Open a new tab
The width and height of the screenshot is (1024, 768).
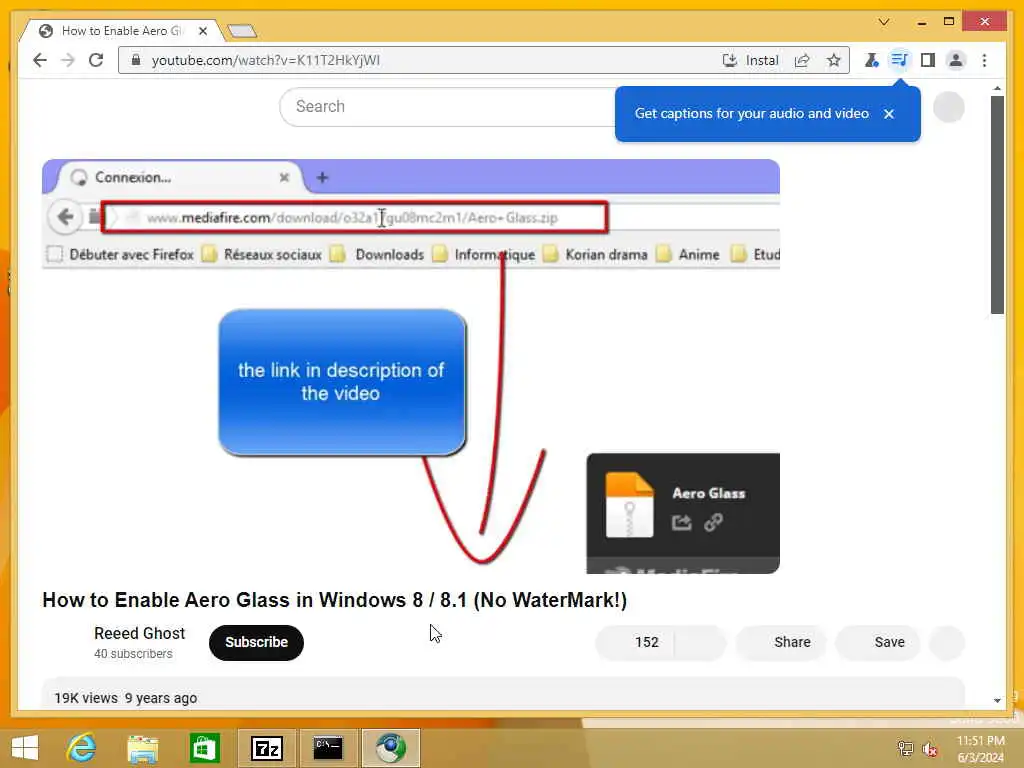(242, 31)
